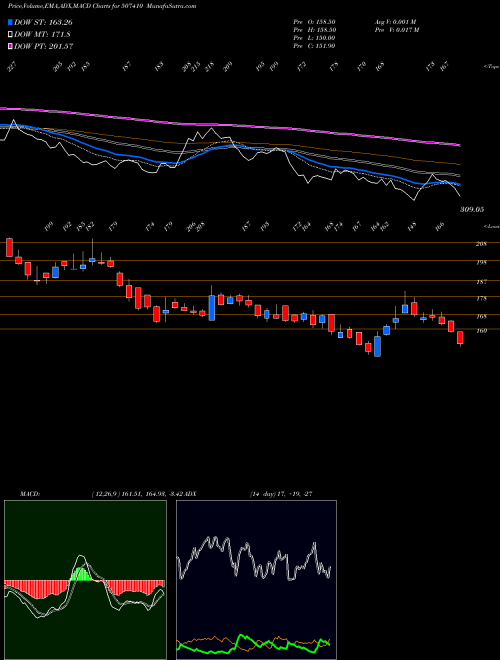Image resolution: width=500 pixels, height=660 pixels.
Task: Click the Pre C: 151.90 value
Action: (314, 46)
